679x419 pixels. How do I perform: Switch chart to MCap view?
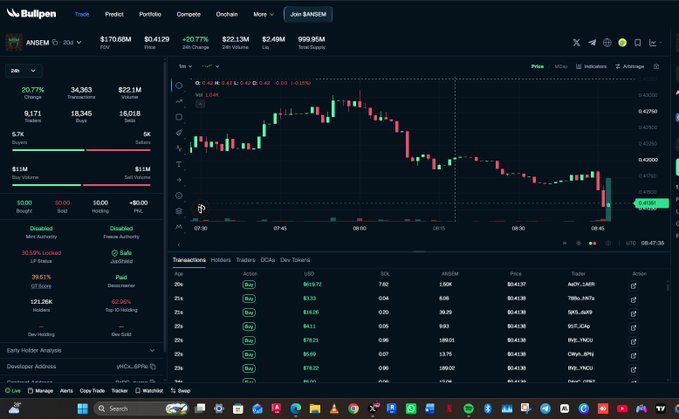click(561, 66)
